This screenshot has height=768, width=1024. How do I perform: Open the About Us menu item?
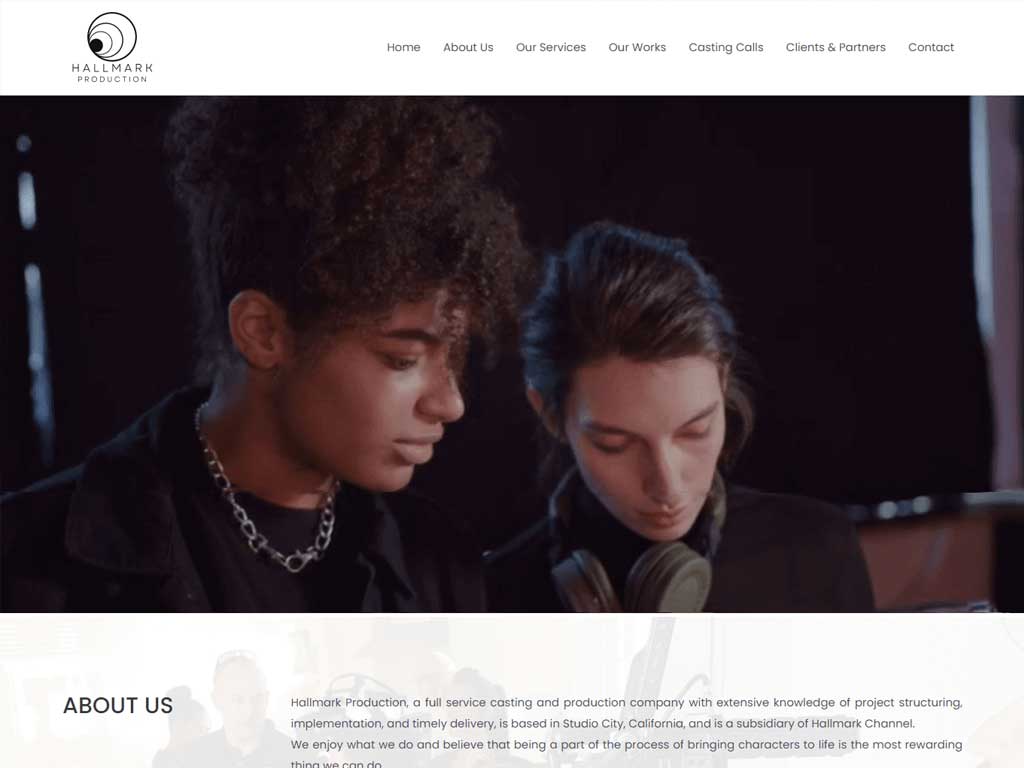pos(468,47)
